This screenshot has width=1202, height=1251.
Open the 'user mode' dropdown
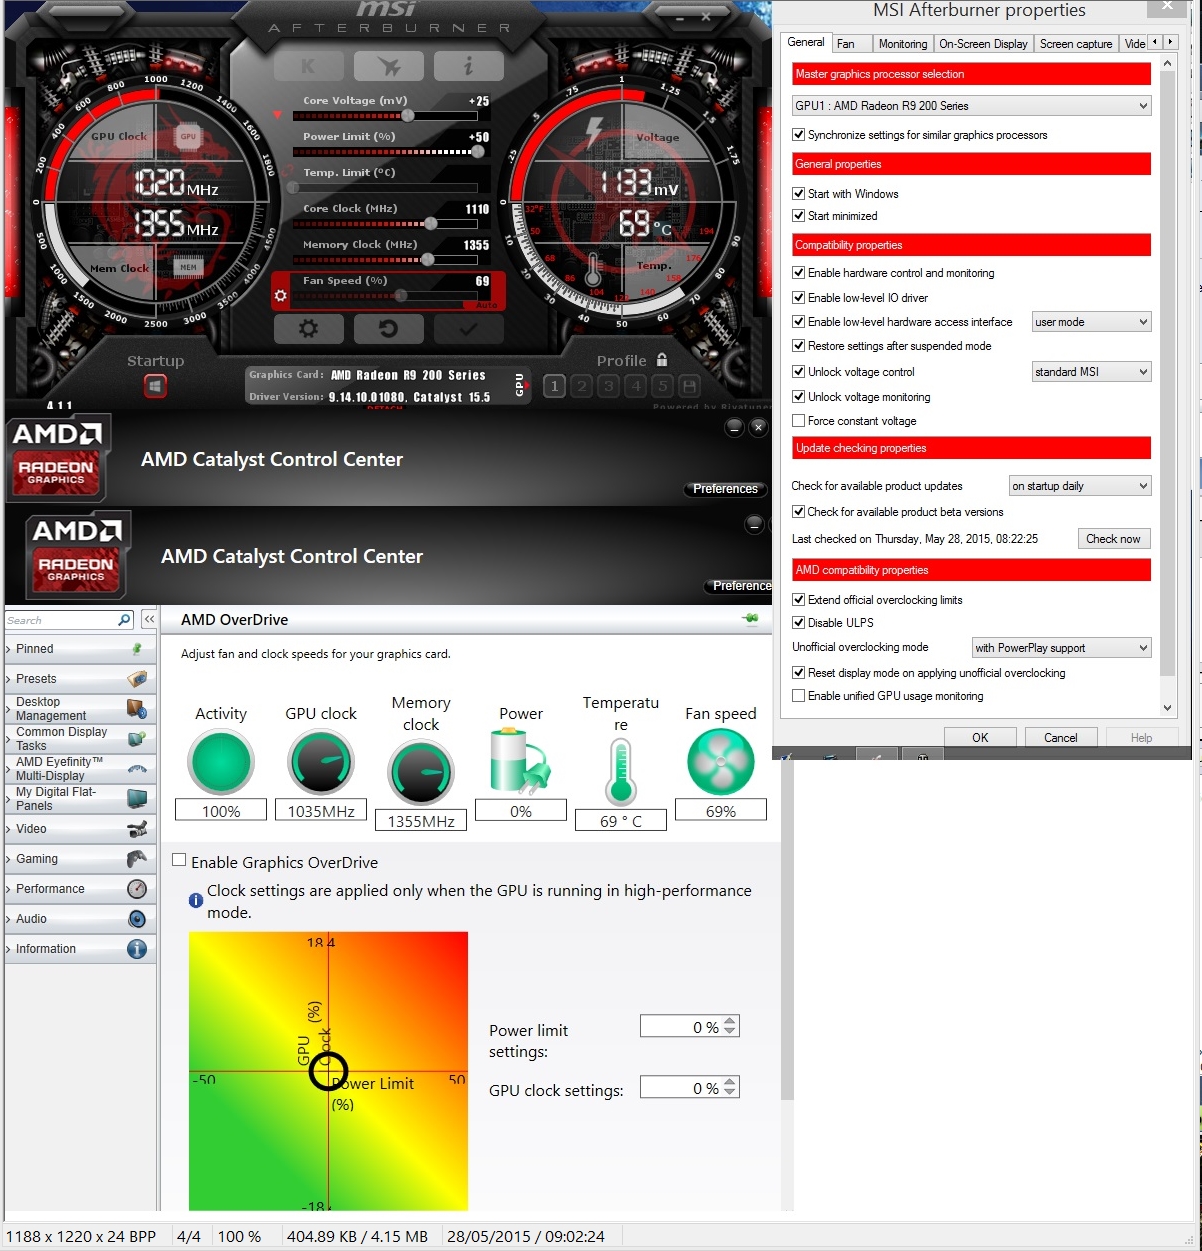point(1091,322)
